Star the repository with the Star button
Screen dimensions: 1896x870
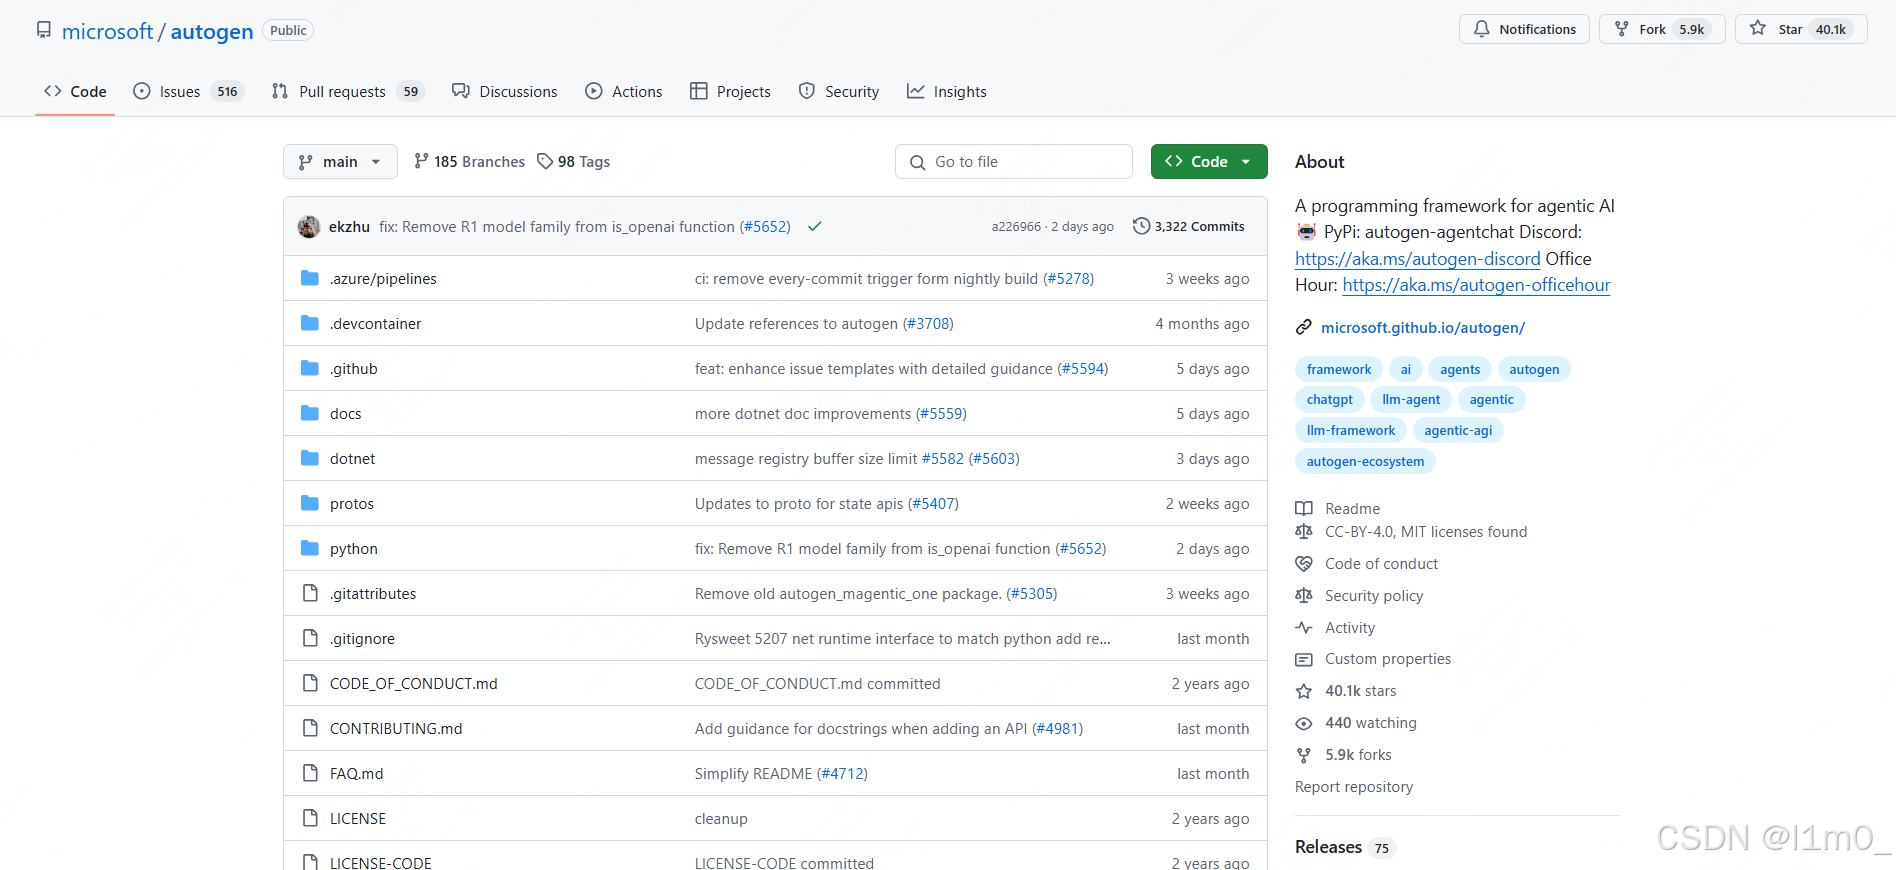pyautogui.click(x=1801, y=29)
